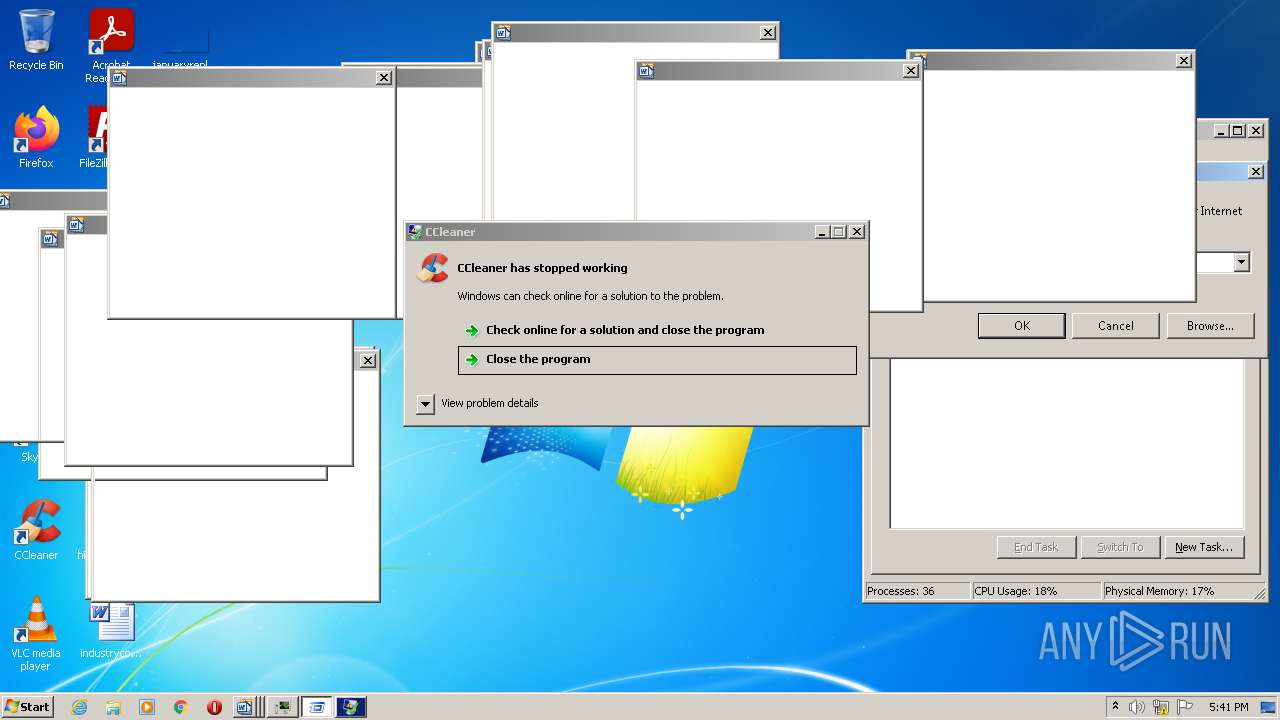Click the Switch To button in Task Manager

[1120, 547]
